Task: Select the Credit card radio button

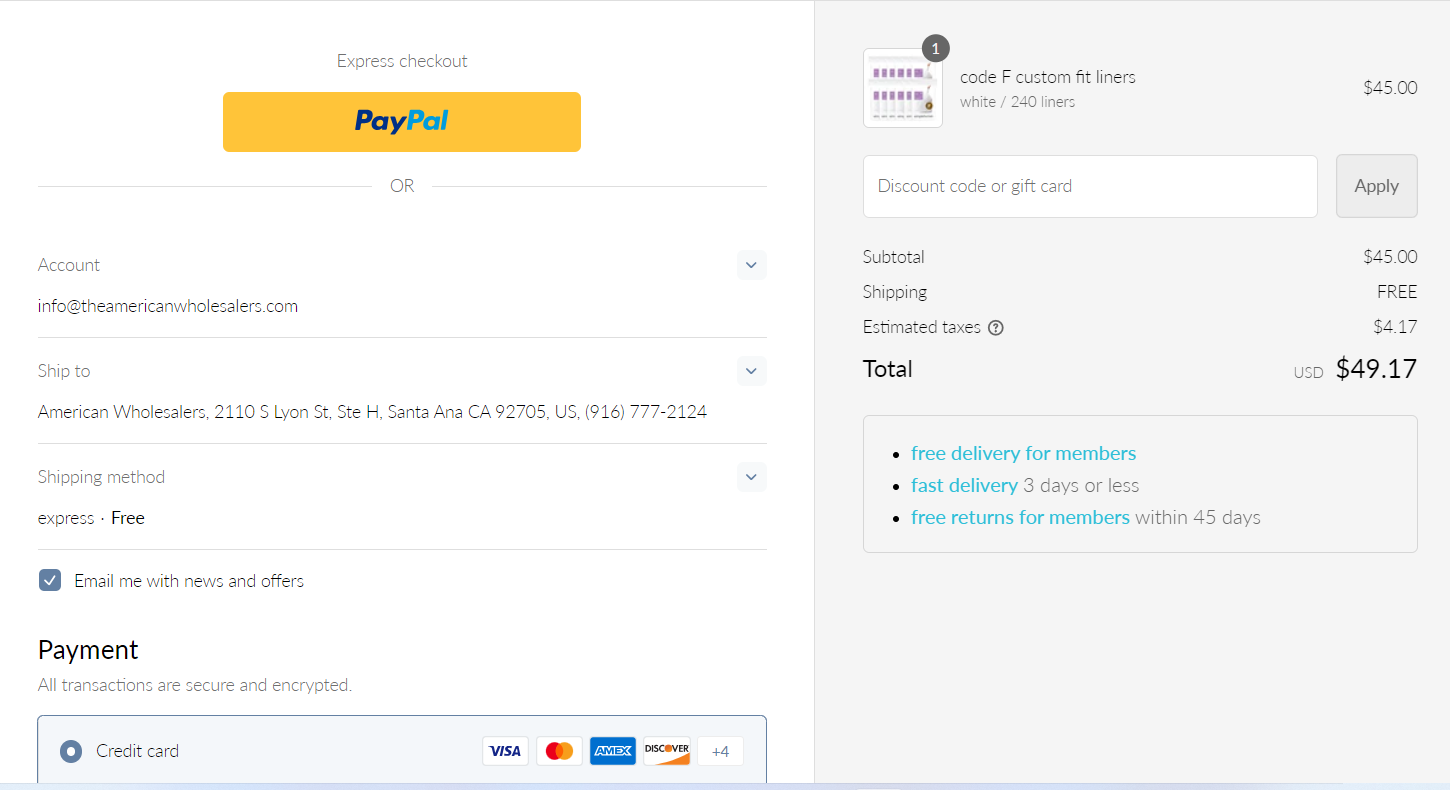Action: click(71, 751)
